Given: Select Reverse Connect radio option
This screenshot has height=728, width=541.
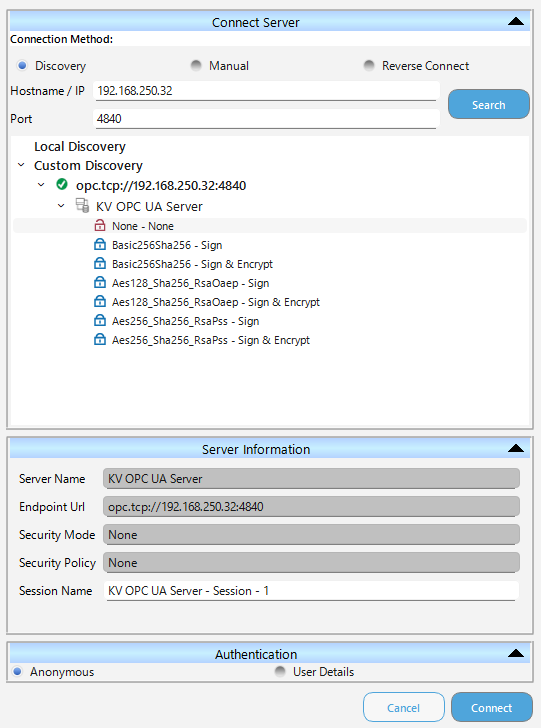Looking at the screenshot, I should [x=369, y=65].
